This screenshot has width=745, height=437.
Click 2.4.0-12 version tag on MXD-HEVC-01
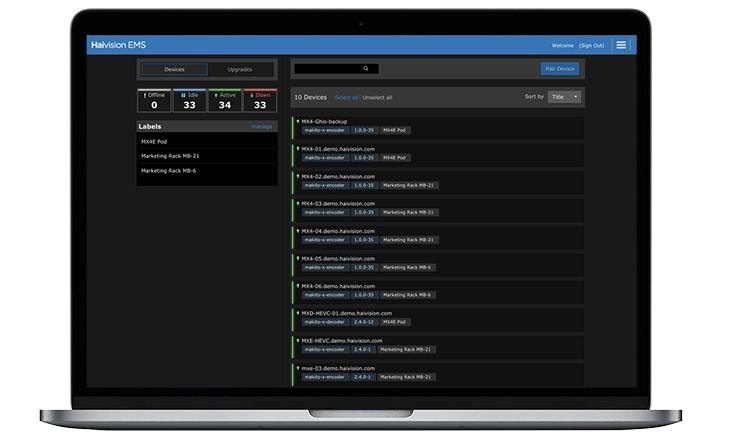pos(364,322)
